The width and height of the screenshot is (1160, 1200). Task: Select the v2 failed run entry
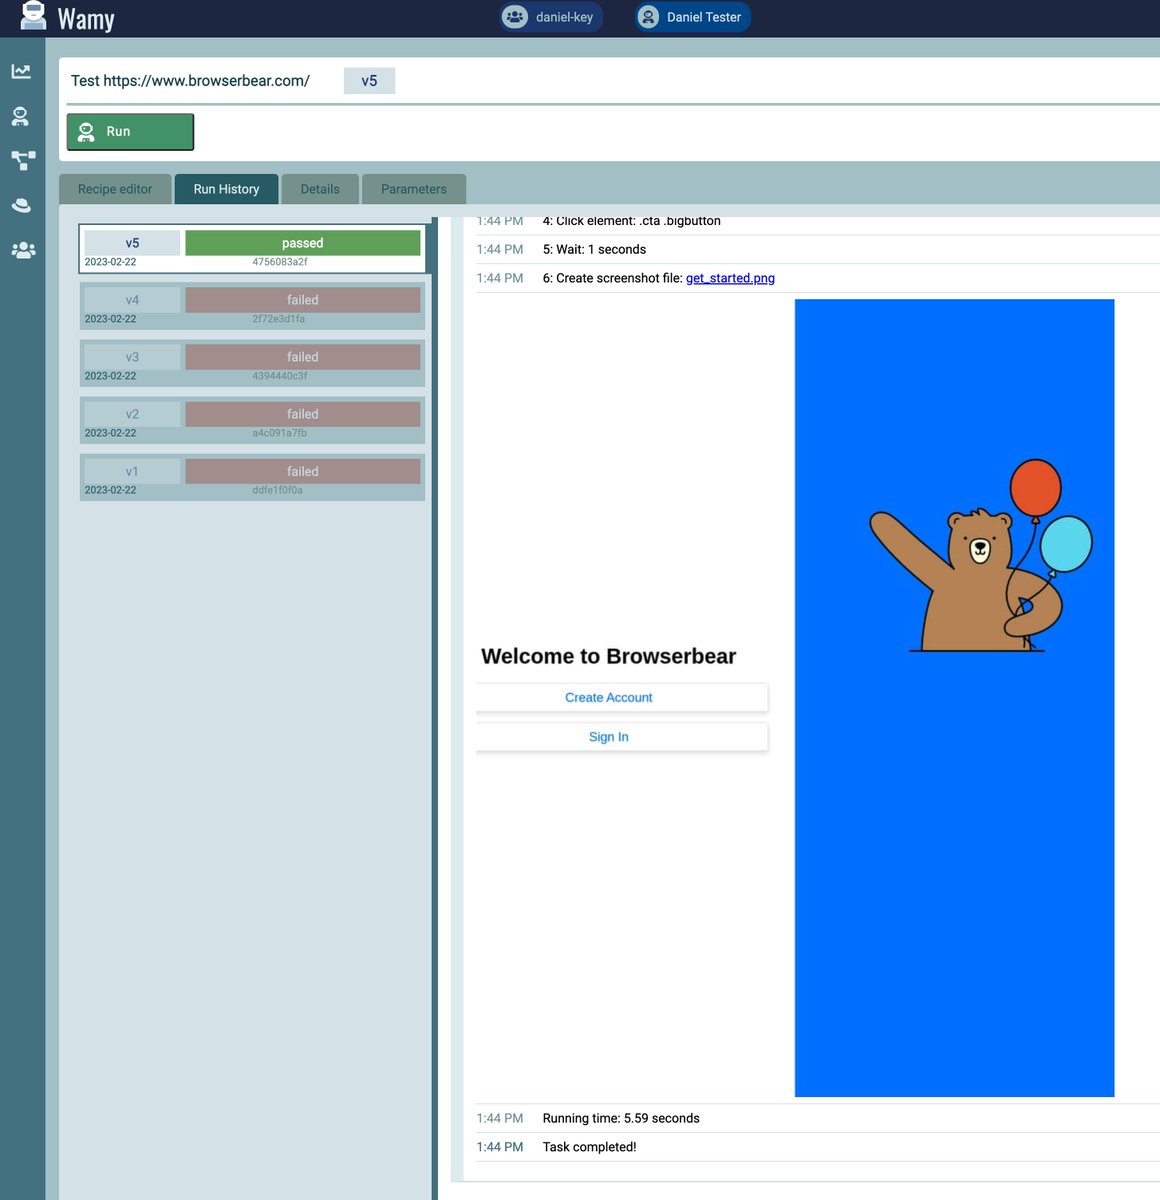pyautogui.click(x=252, y=420)
